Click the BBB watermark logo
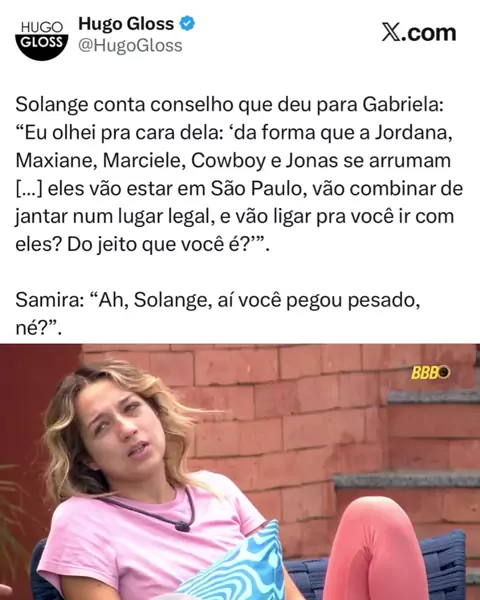Image resolution: width=480 pixels, height=600 pixels. tap(431, 372)
